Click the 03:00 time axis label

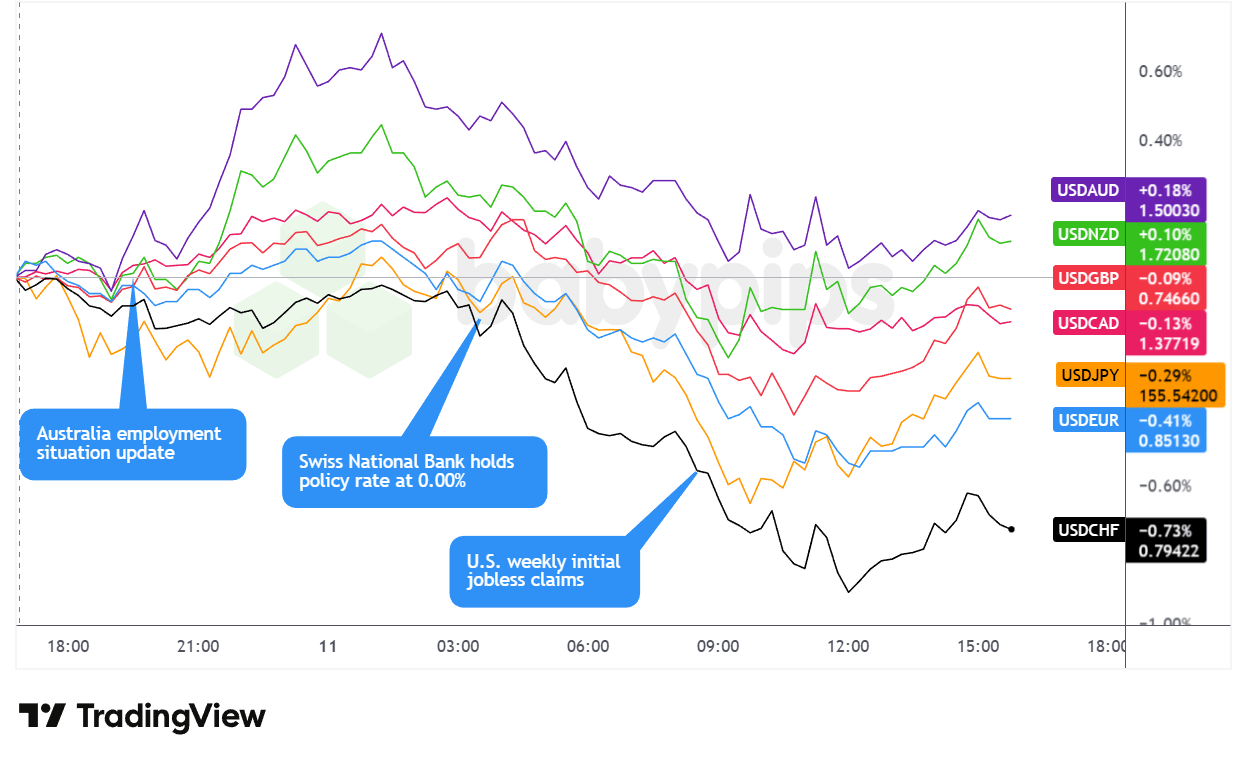(x=458, y=646)
